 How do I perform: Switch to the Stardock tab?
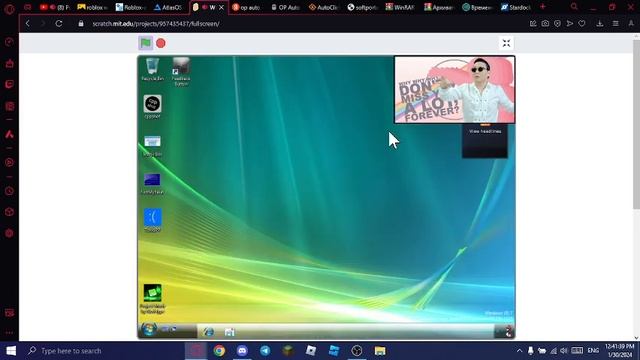coord(516,7)
